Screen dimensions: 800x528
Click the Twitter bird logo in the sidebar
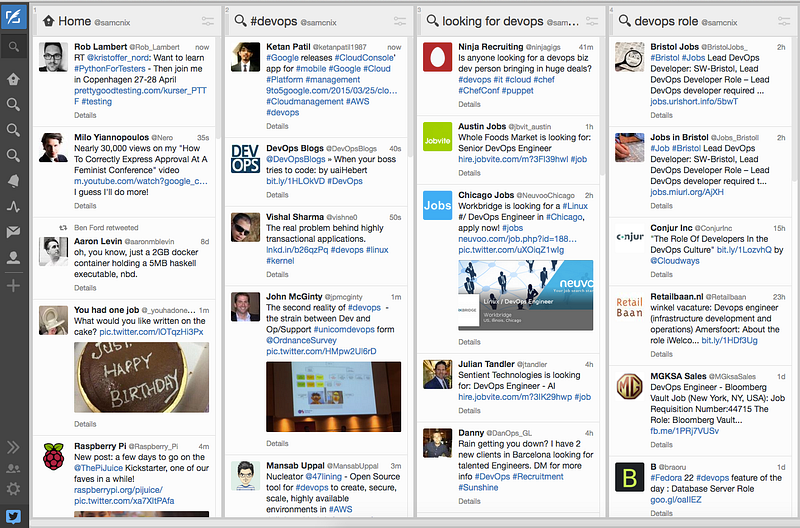pyautogui.click(x=13, y=517)
